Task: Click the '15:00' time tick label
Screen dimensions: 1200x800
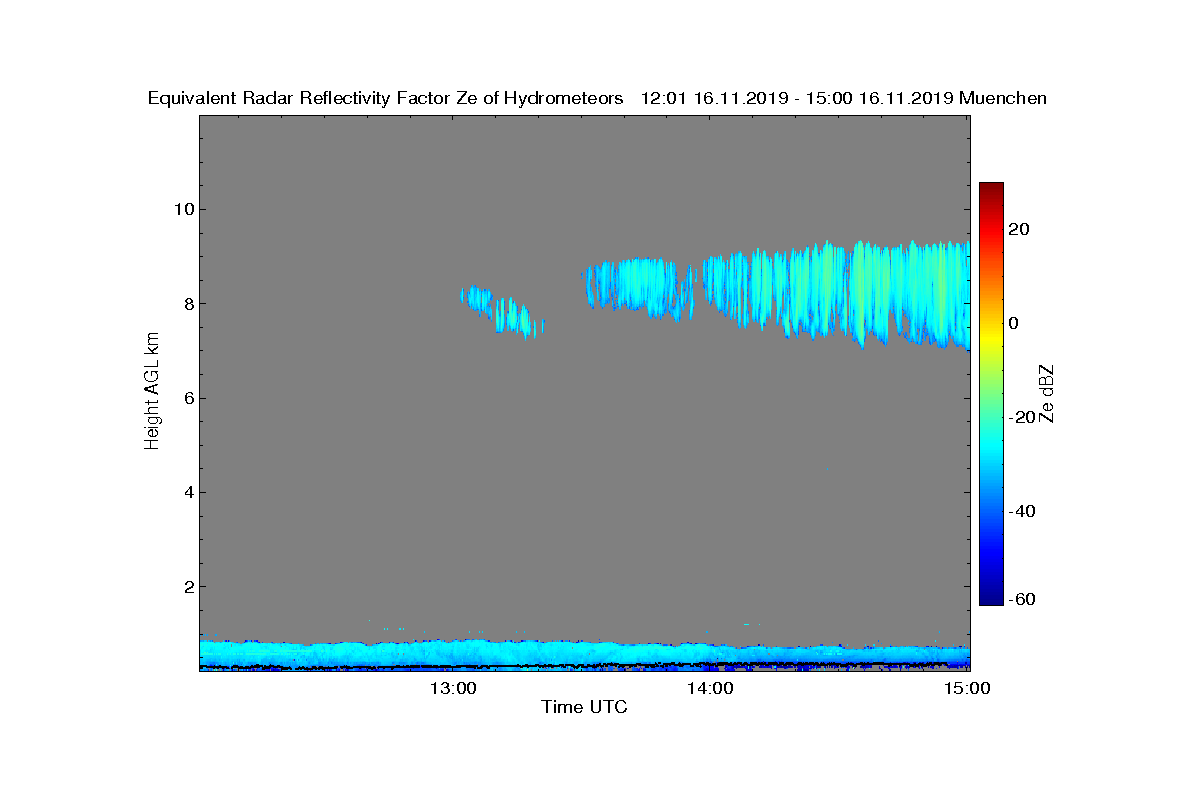Action: [x=968, y=688]
